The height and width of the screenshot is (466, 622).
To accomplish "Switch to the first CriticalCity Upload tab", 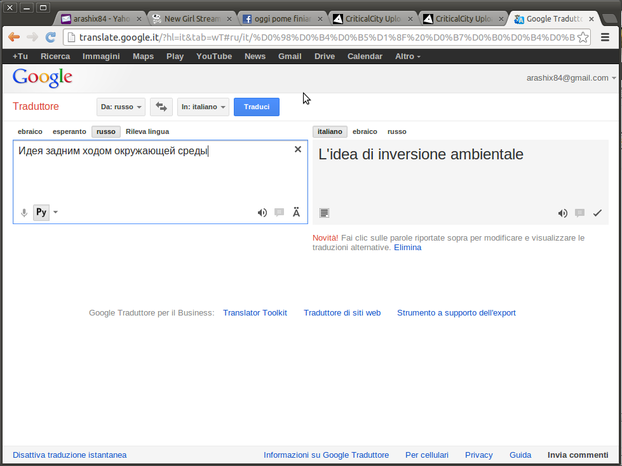I will pyautogui.click(x=372, y=19).
